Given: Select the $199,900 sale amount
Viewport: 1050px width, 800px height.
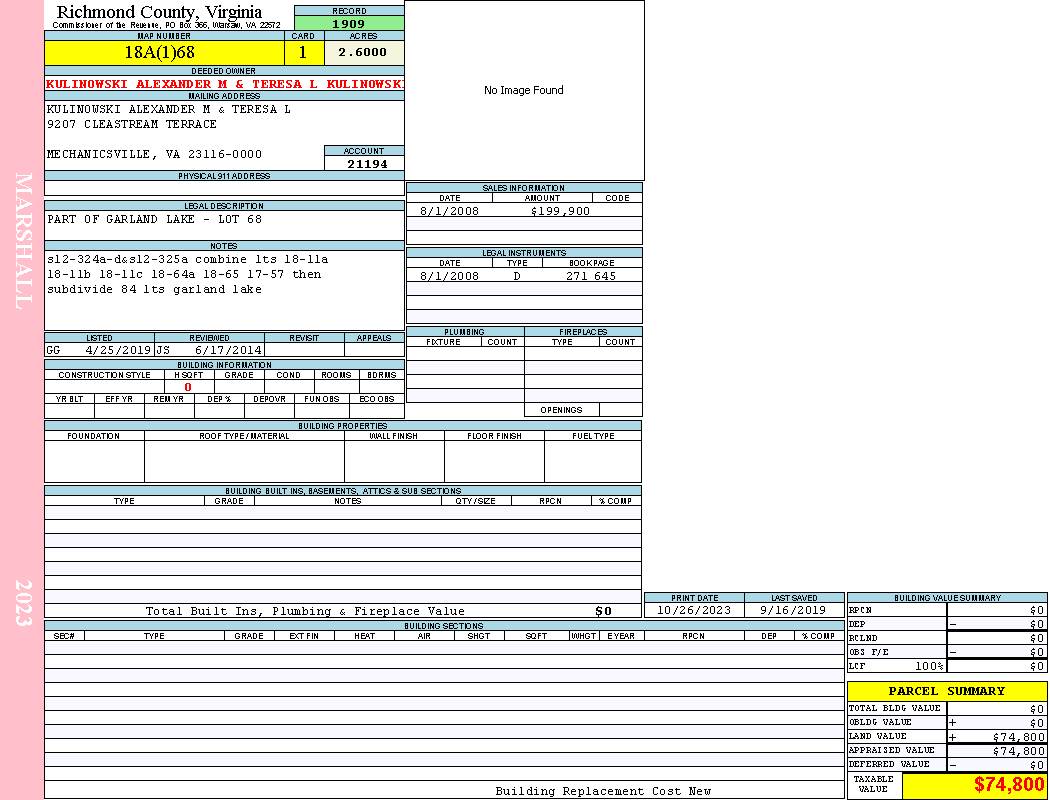Looking at the screenshot, I should tap(560, 211).
